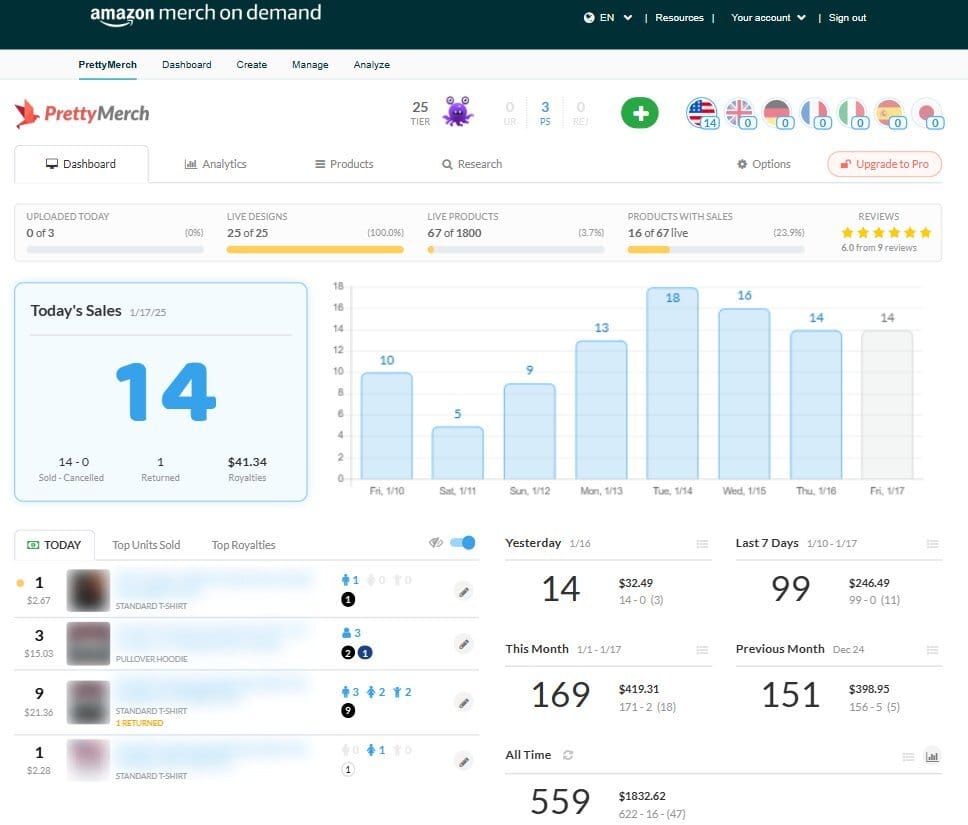968x825 pixels.
Task: Open Previous Month list icon
Action: 932,650
